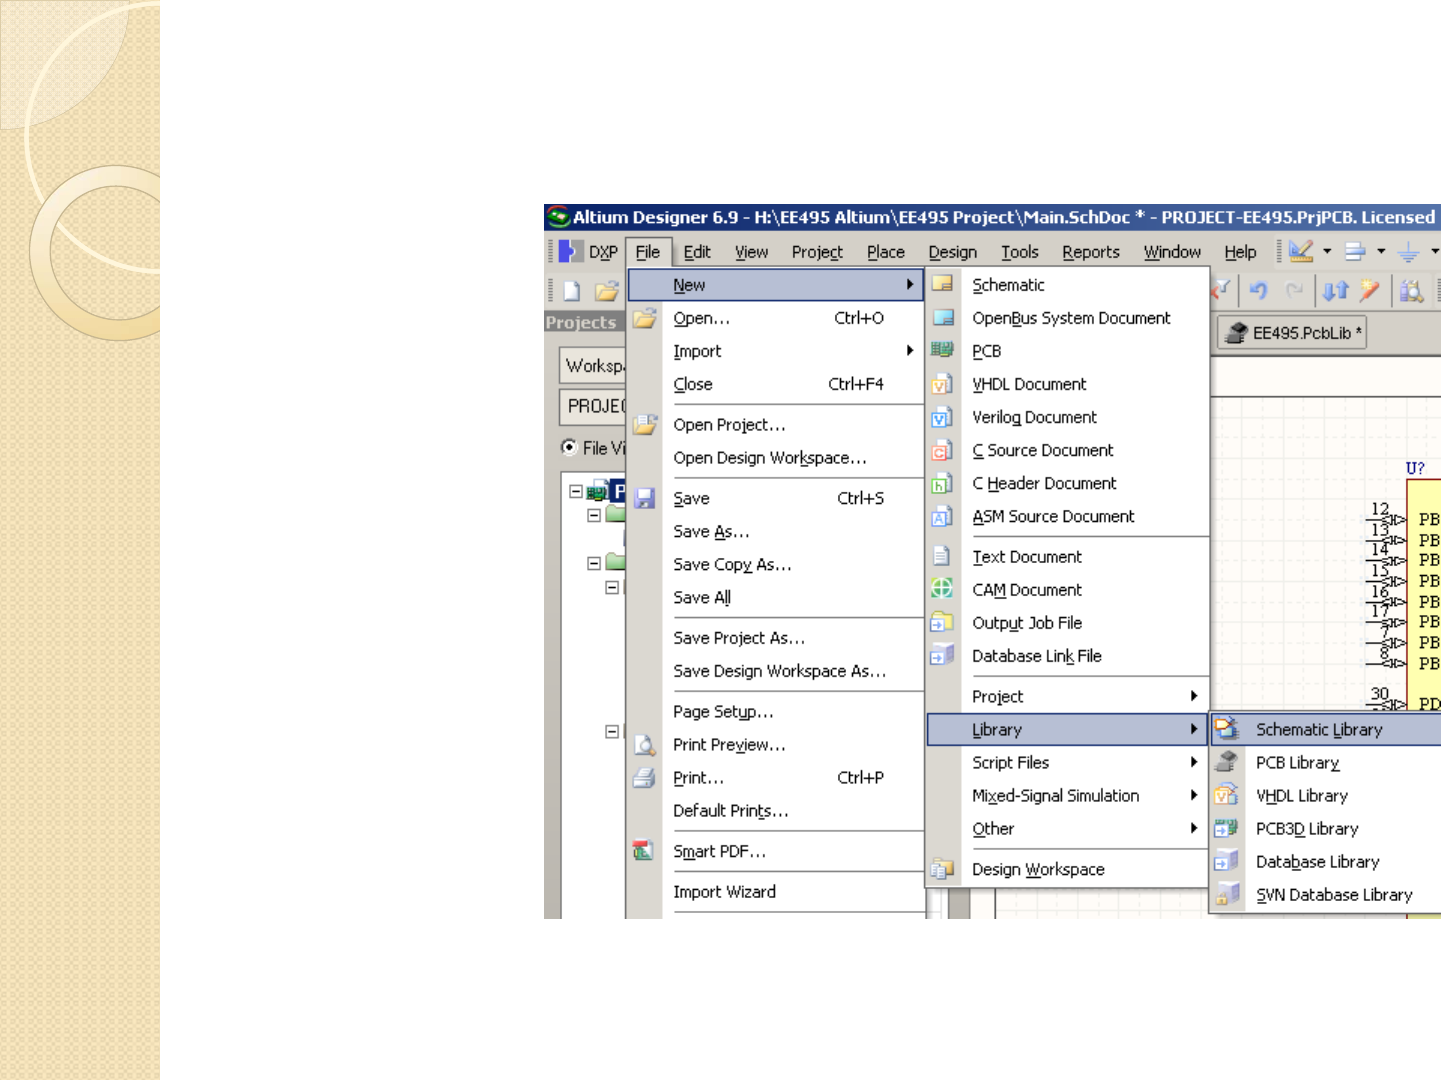Click the Print Preview magnifier icon

644,745
